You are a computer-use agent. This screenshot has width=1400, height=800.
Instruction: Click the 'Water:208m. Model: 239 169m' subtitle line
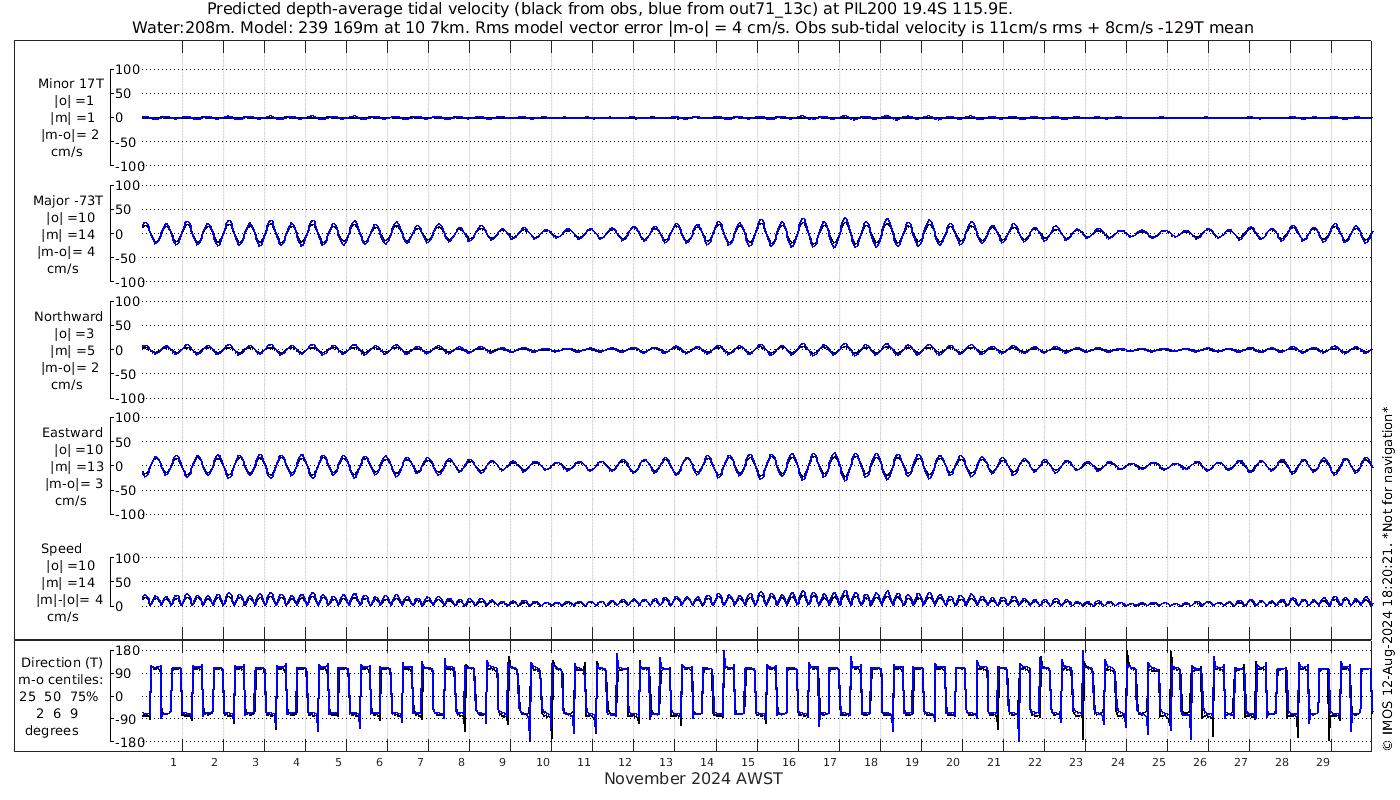click(692, 27)
